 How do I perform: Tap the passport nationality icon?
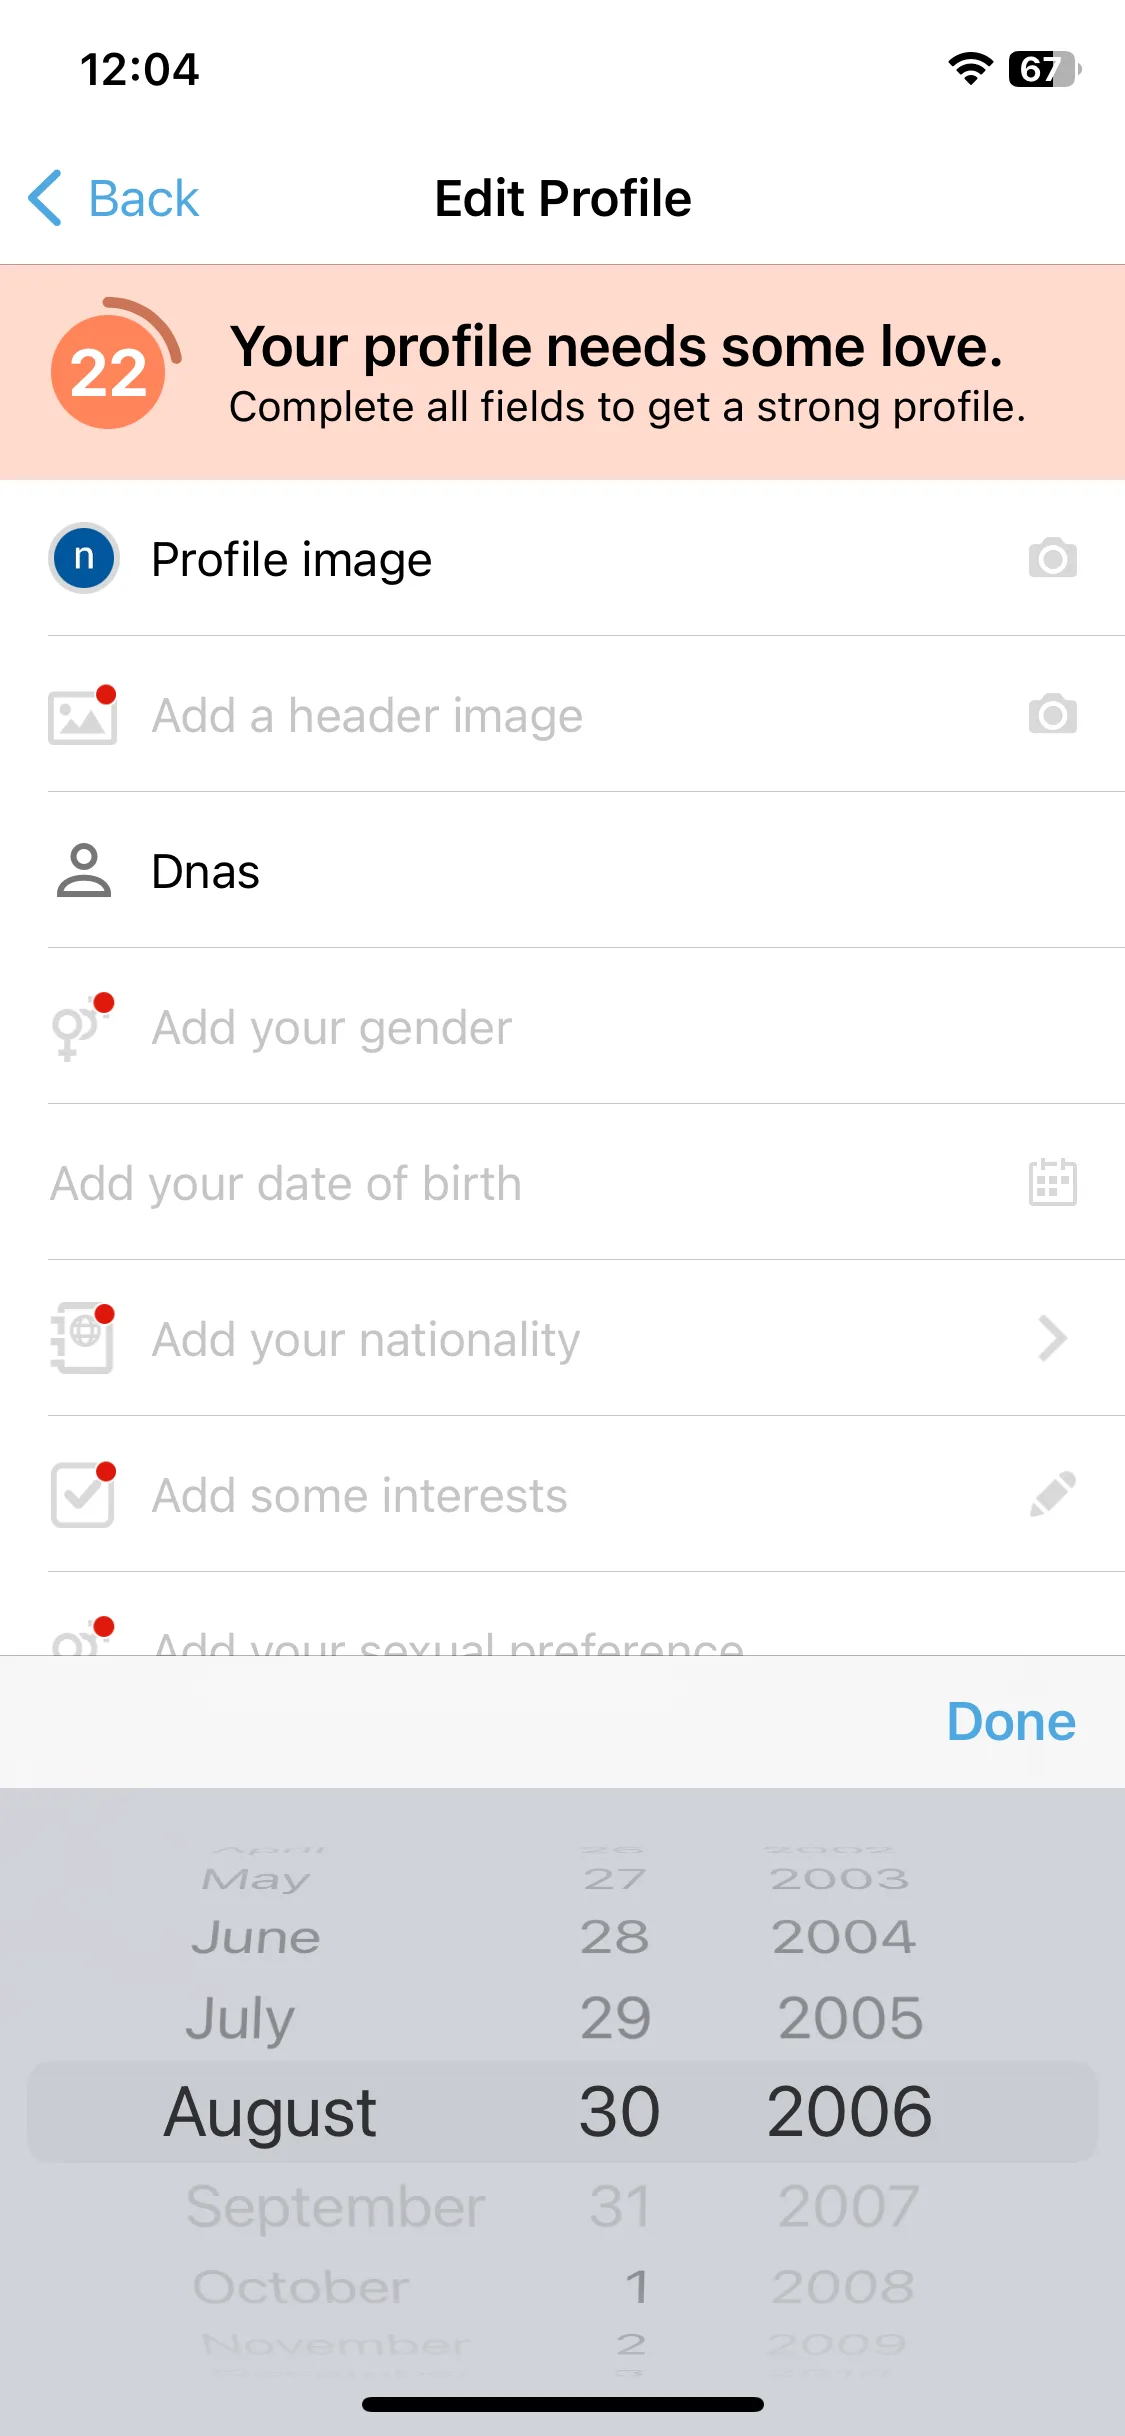click(x=82, y=1338)
